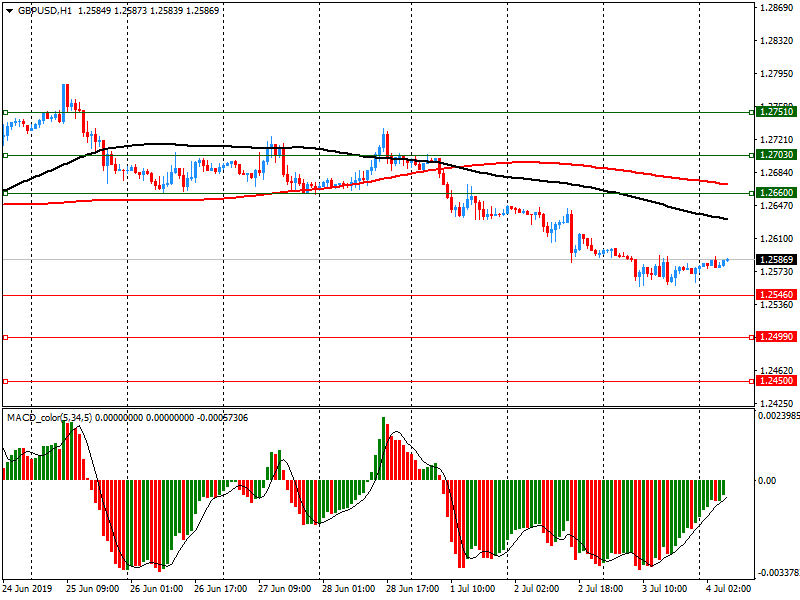Select the red 1.24500 level price tag
The image size is (800, 600).
point(776,381)
